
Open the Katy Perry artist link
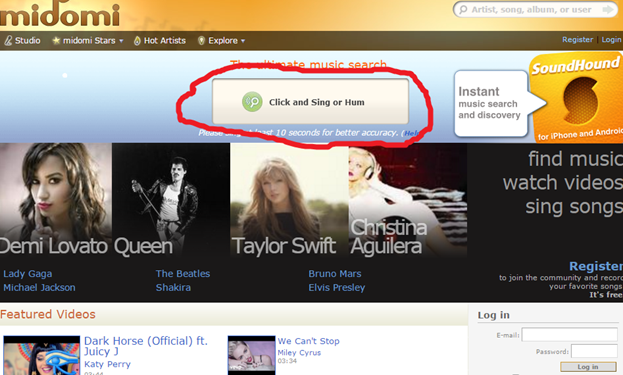click(107, 364)
